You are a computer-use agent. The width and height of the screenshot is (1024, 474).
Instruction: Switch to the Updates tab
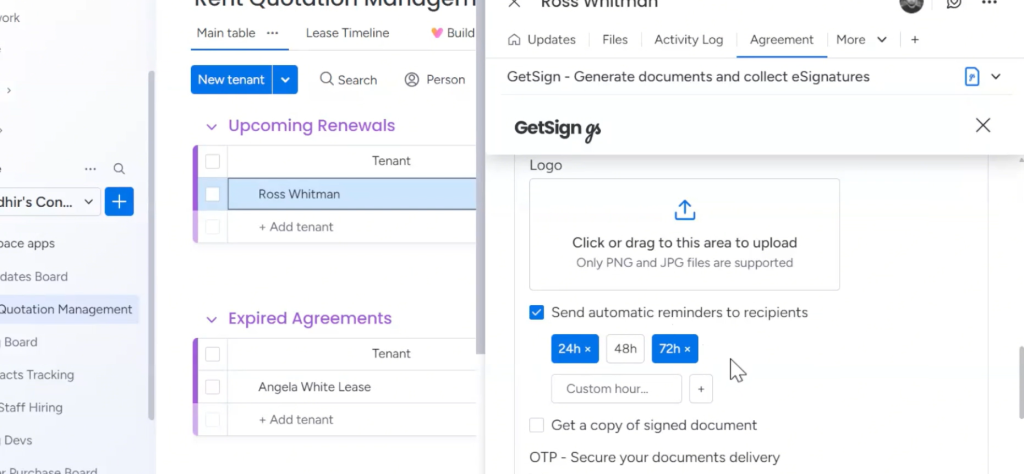click(x=542, y=40)
